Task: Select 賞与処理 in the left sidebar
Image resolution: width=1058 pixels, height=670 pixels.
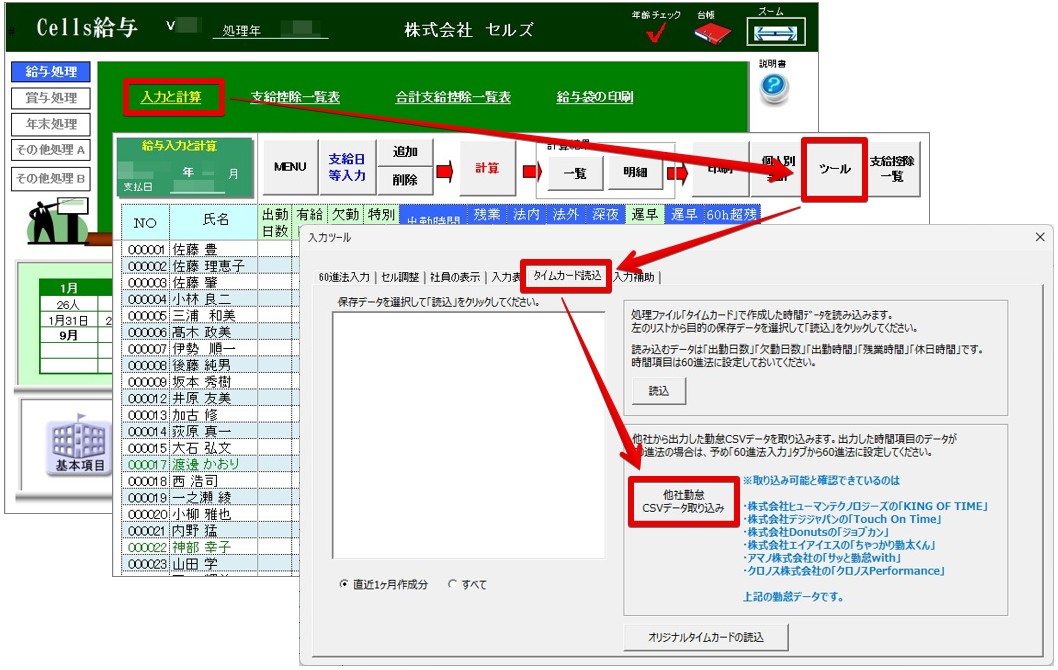Action: [x=51, y=98]
